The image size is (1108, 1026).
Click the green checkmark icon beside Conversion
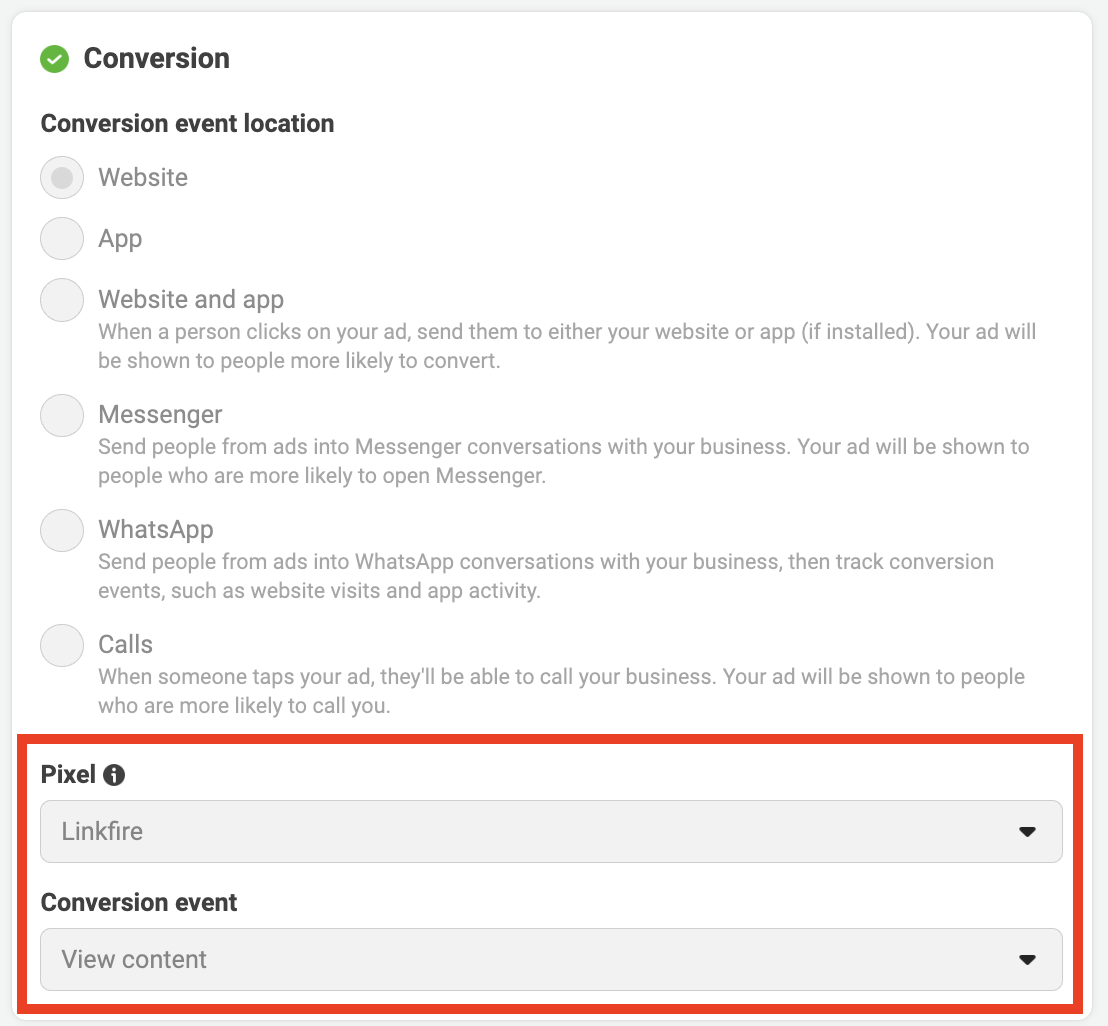[x=54, y=59]
